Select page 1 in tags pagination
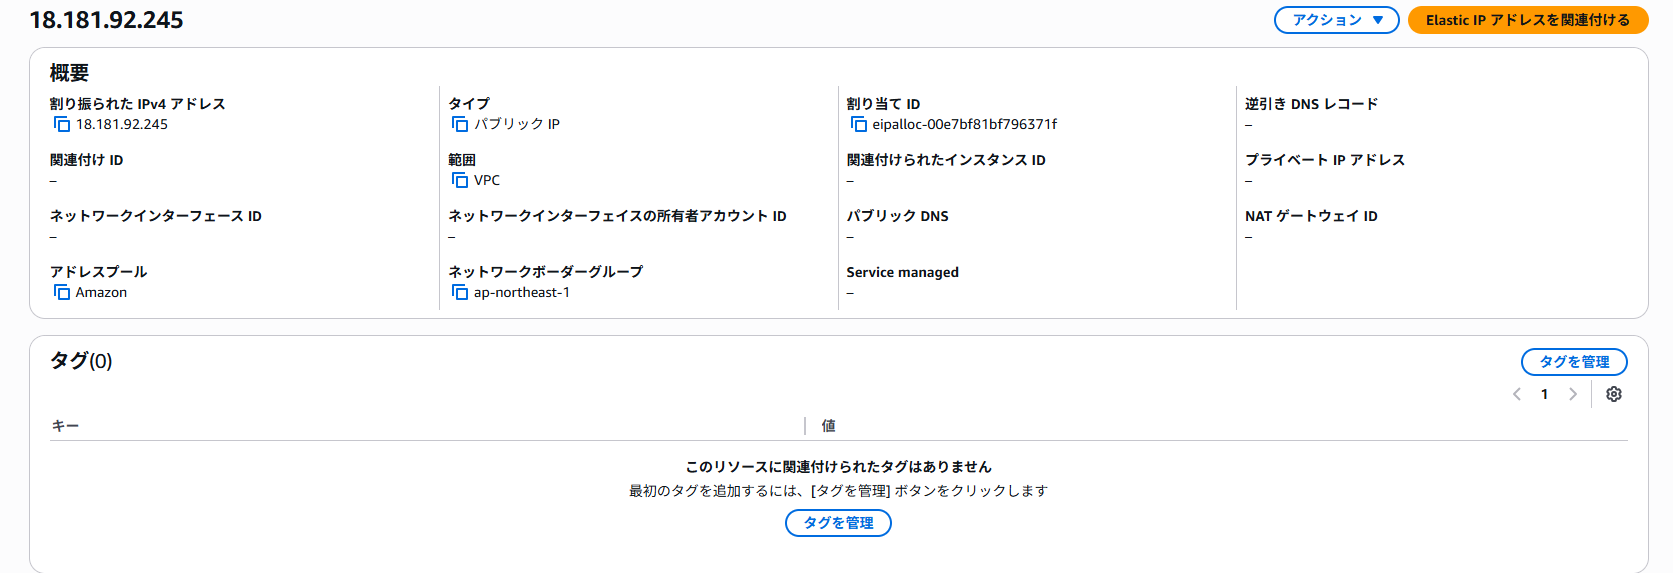 (1544, 394)
